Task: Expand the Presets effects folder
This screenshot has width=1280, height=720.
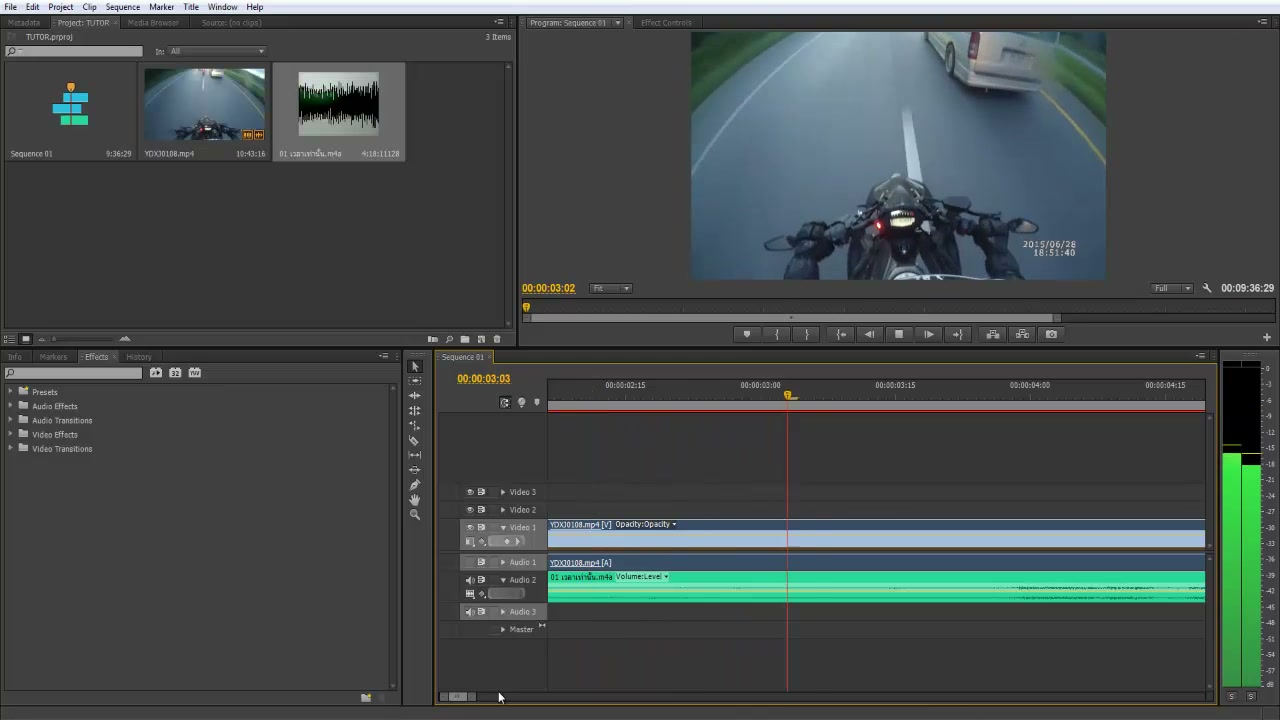Action: (x=10, y=392)
